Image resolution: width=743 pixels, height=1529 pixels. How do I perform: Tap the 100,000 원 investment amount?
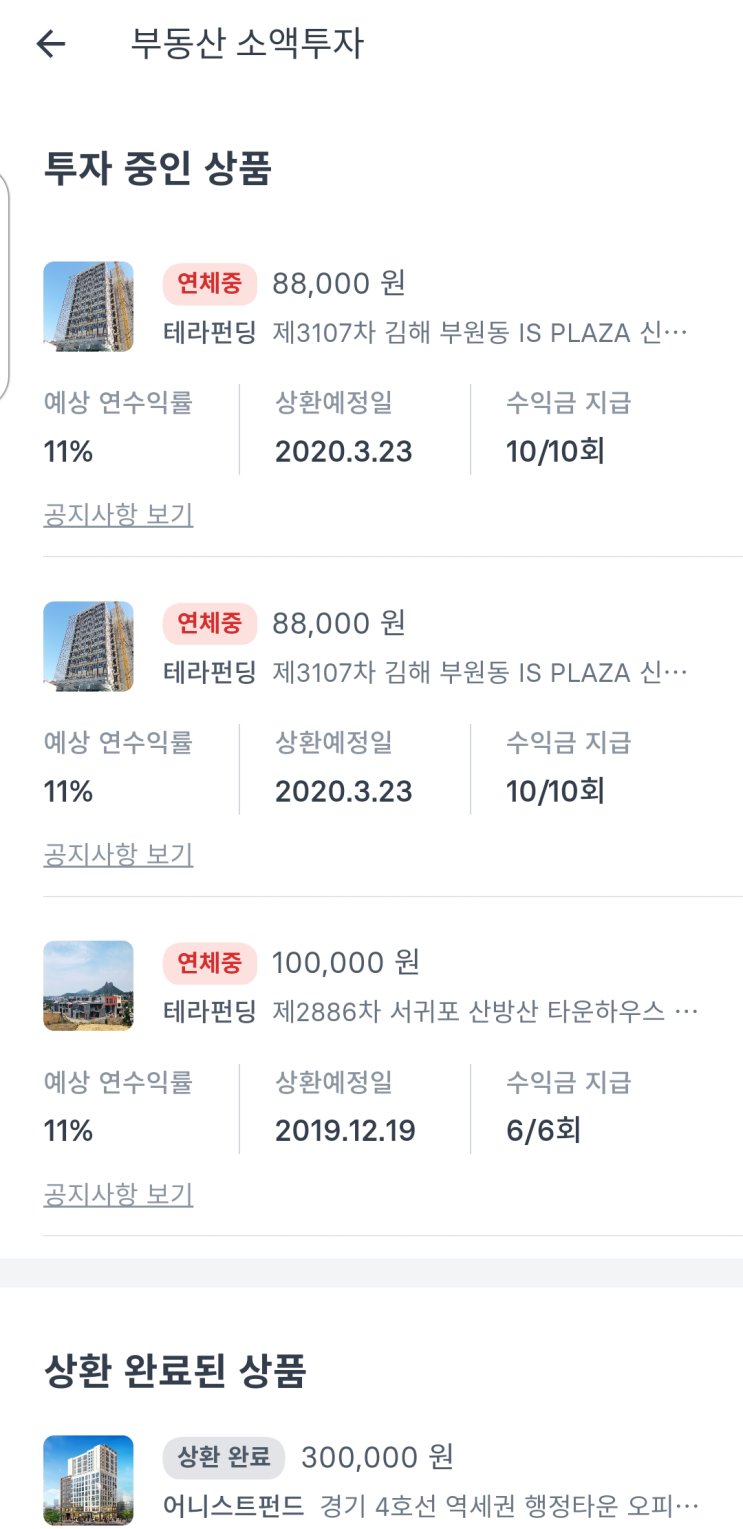tap(346, 962)
